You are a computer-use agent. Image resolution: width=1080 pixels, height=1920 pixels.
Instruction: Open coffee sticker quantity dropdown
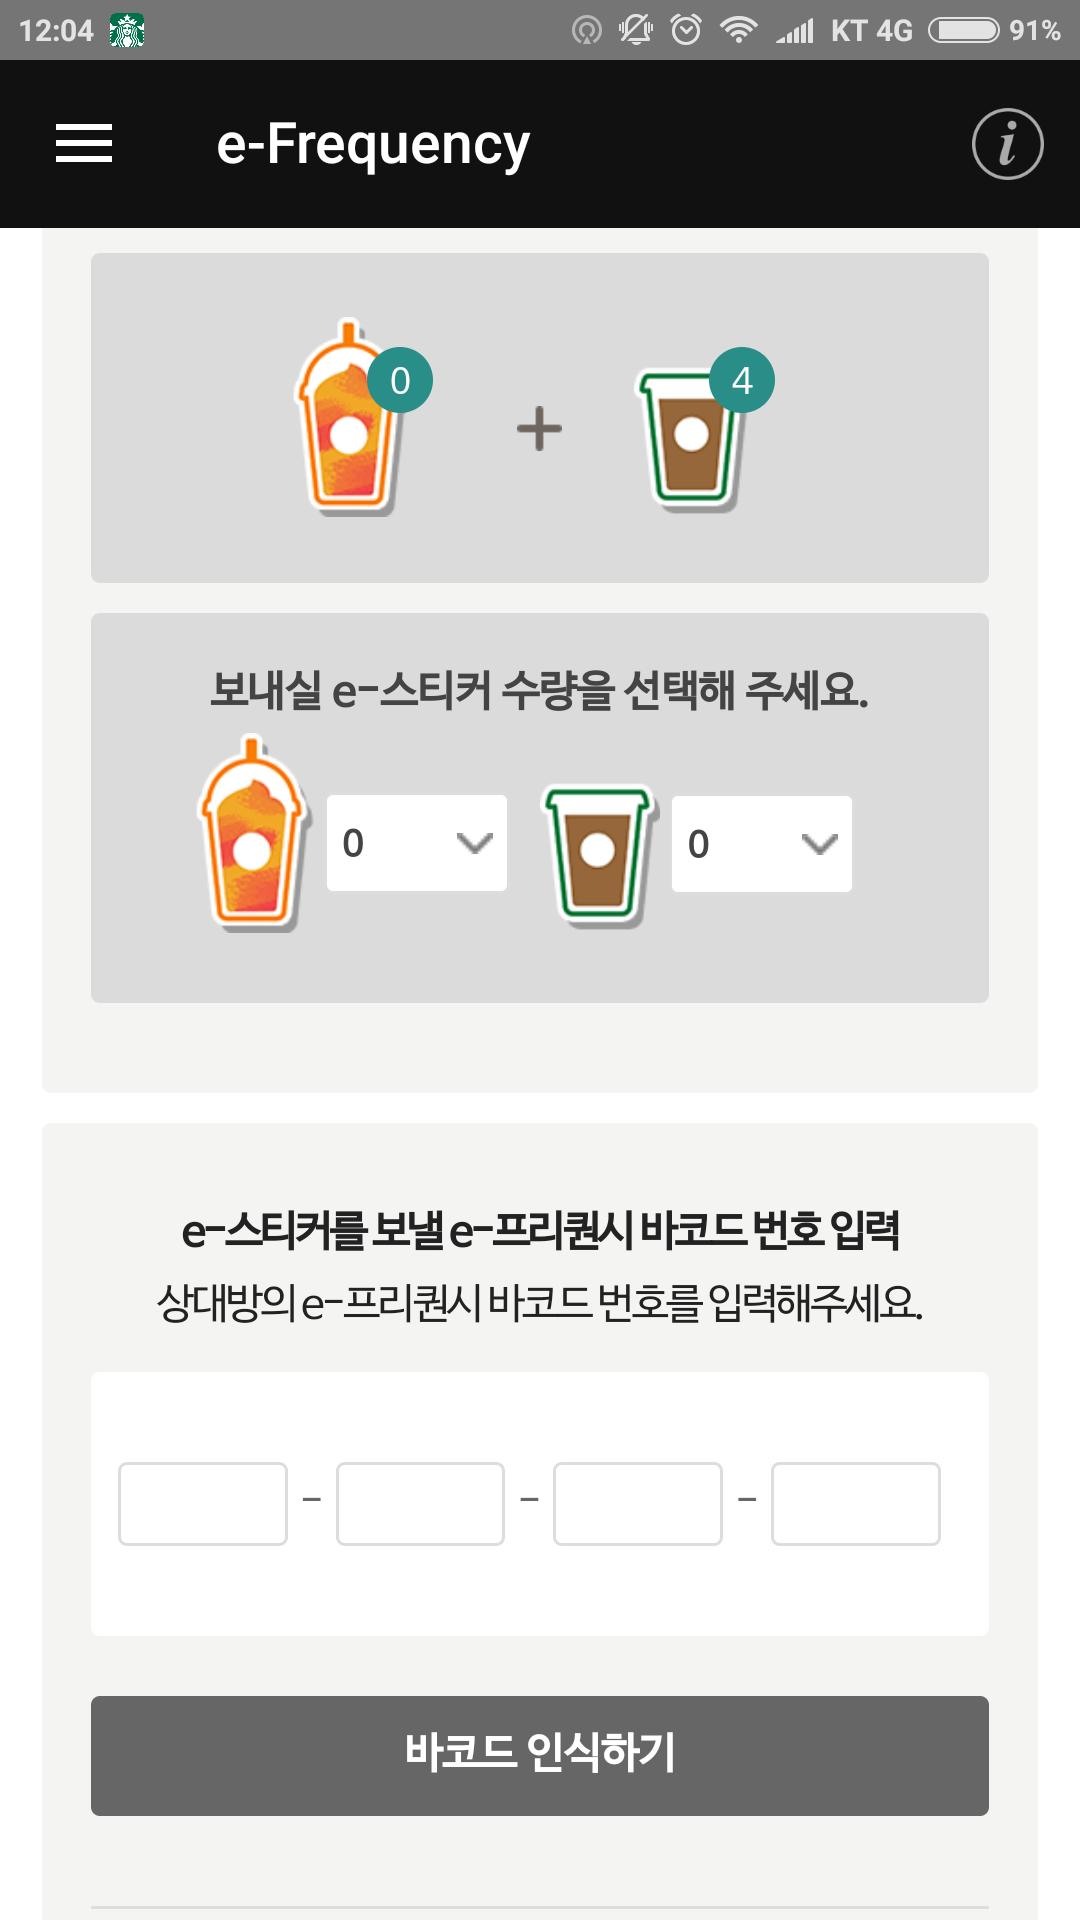click(762, 844)
